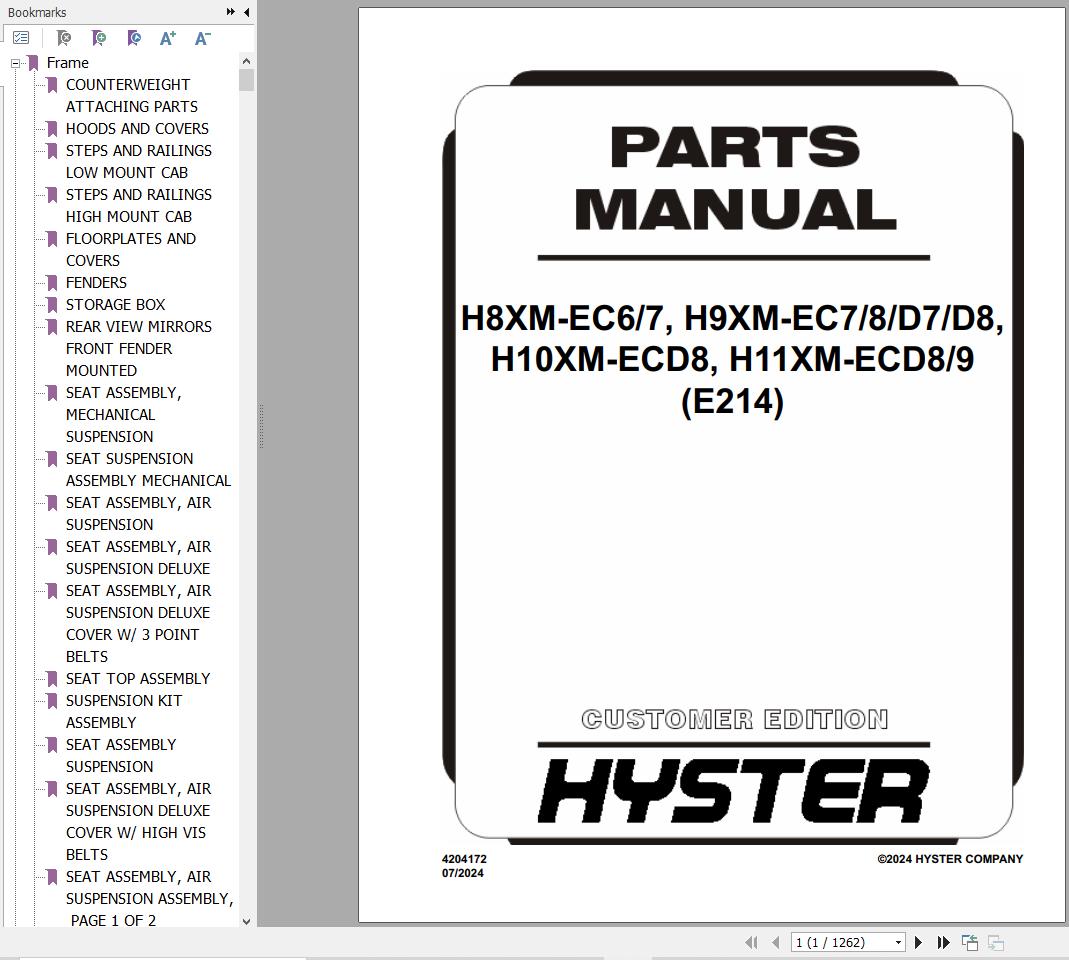The width and height of the screenshot is (1069, 960).
Task: Expand the Bookmarks panel options chevron
Action: (231, 12)
